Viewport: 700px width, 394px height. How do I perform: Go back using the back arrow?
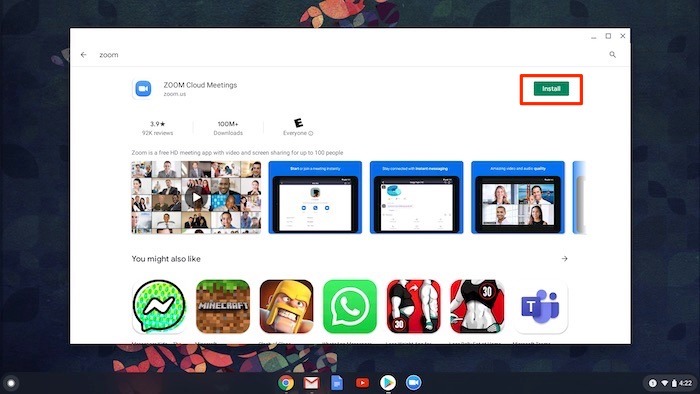click(x=83, y=54)
